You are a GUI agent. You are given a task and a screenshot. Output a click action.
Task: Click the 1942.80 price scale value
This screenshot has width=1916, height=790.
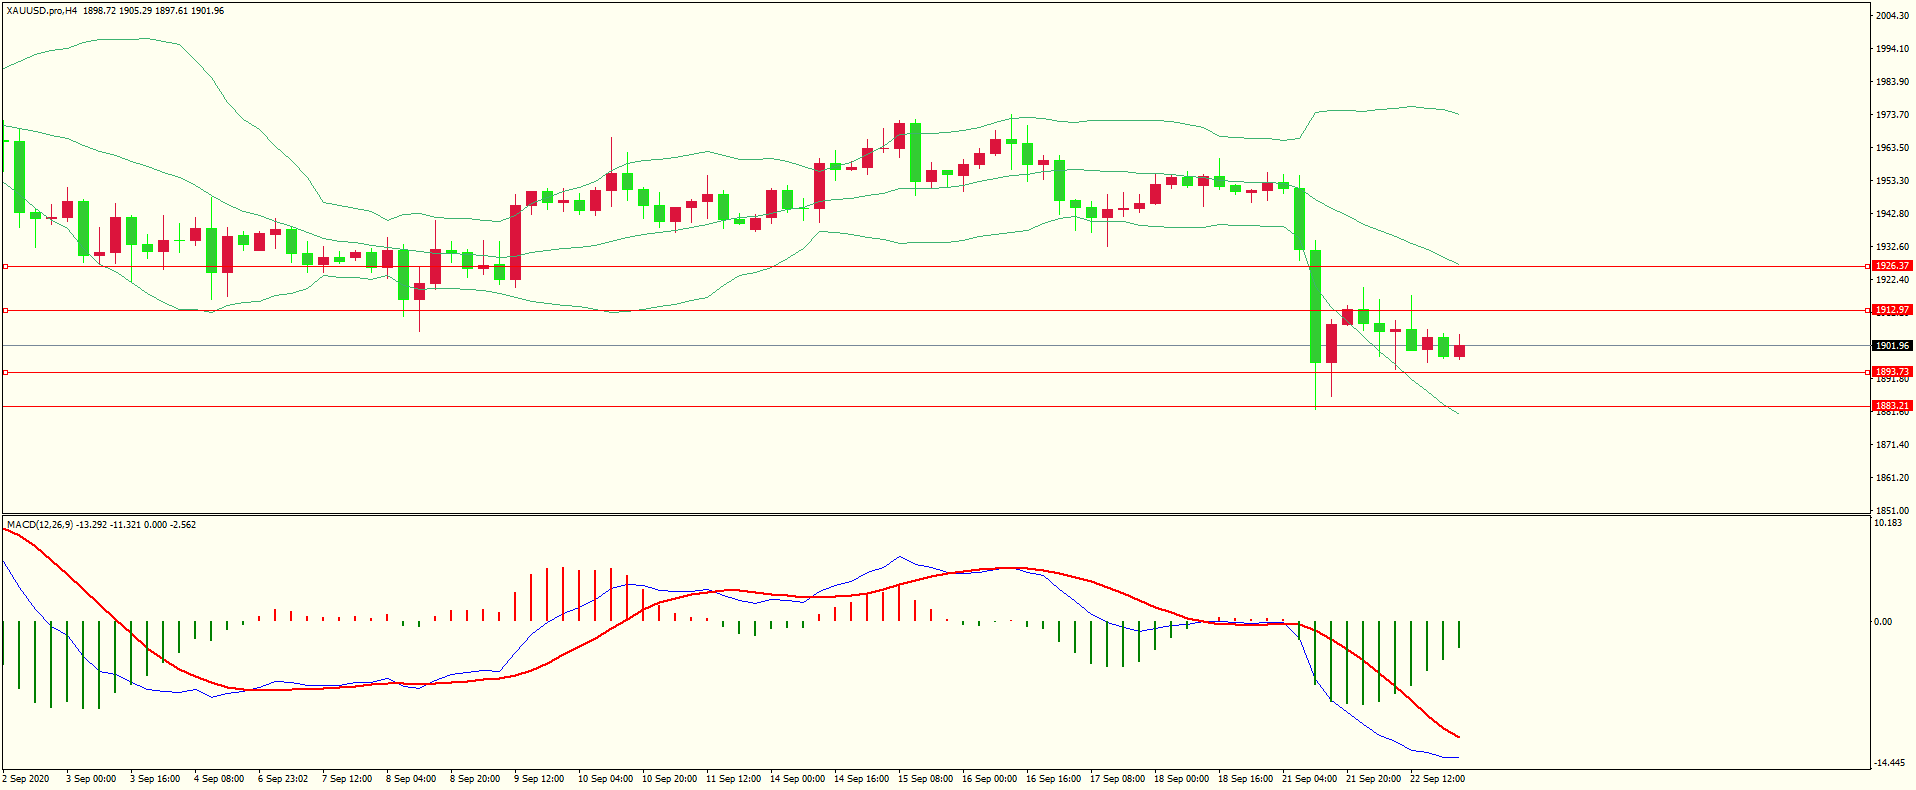click(1893, 213)
